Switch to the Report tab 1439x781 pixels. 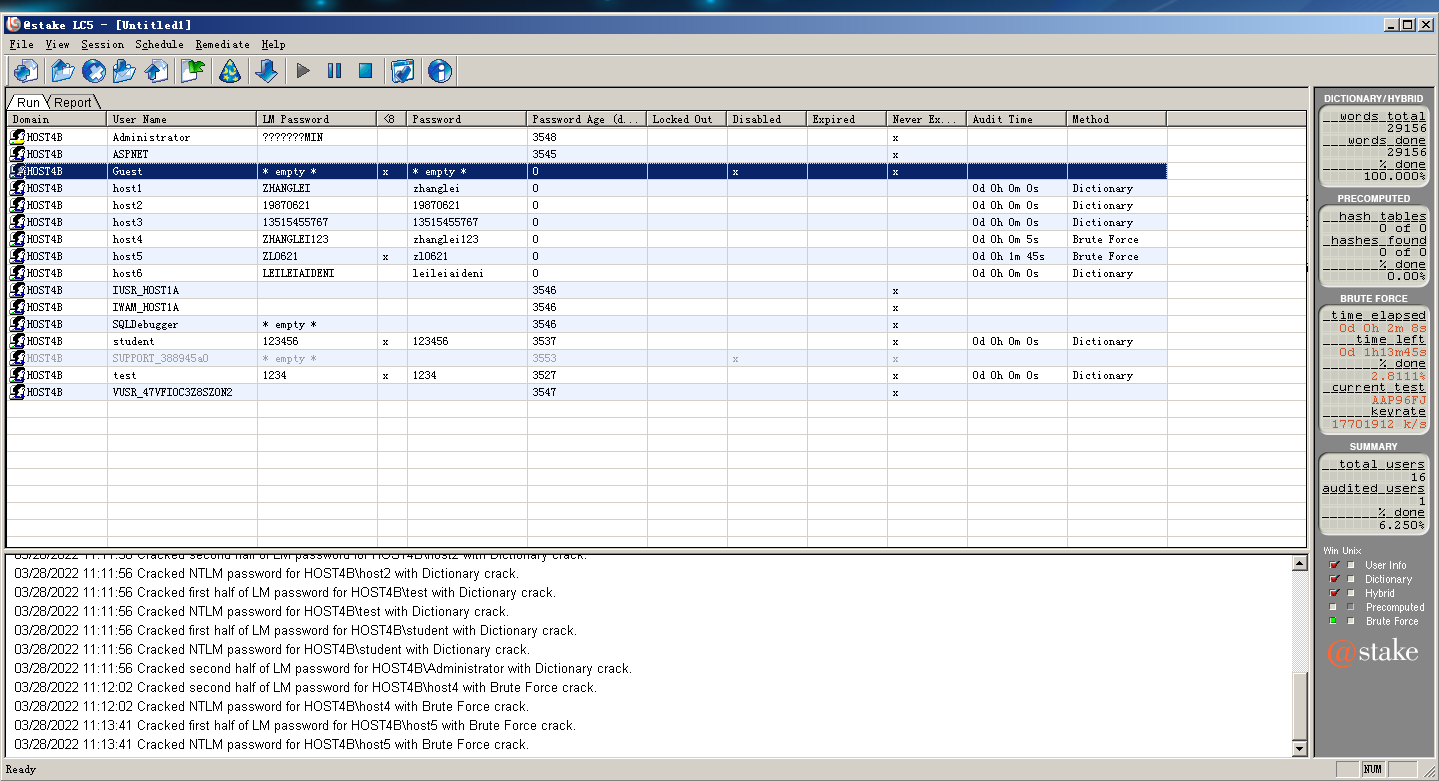(73, 102)
